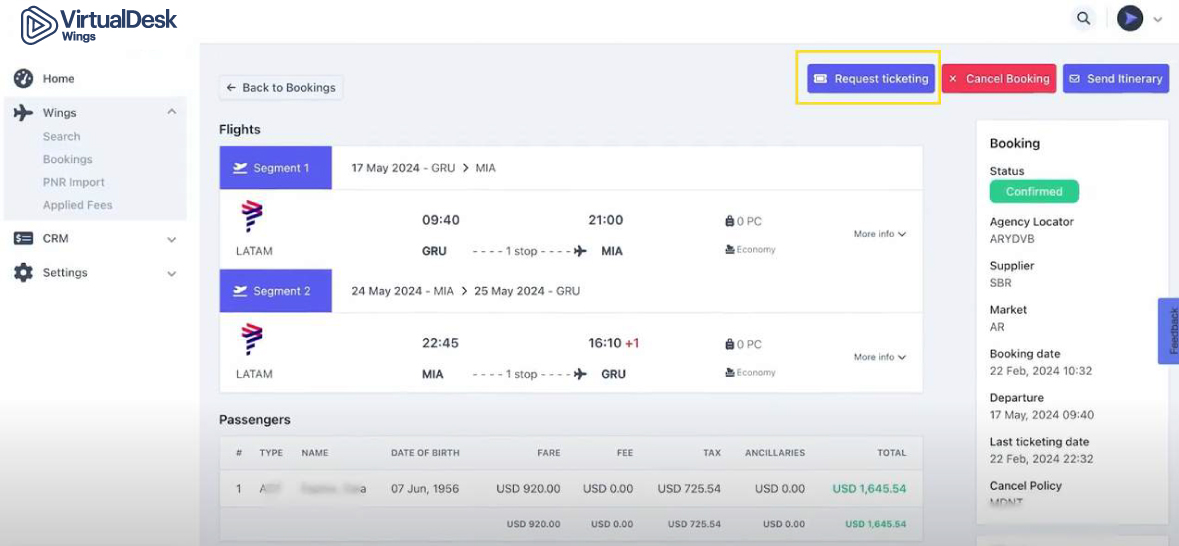1179x546 pixels.
Task: Open Bookings in the sidebar
Action: point(67,160)
